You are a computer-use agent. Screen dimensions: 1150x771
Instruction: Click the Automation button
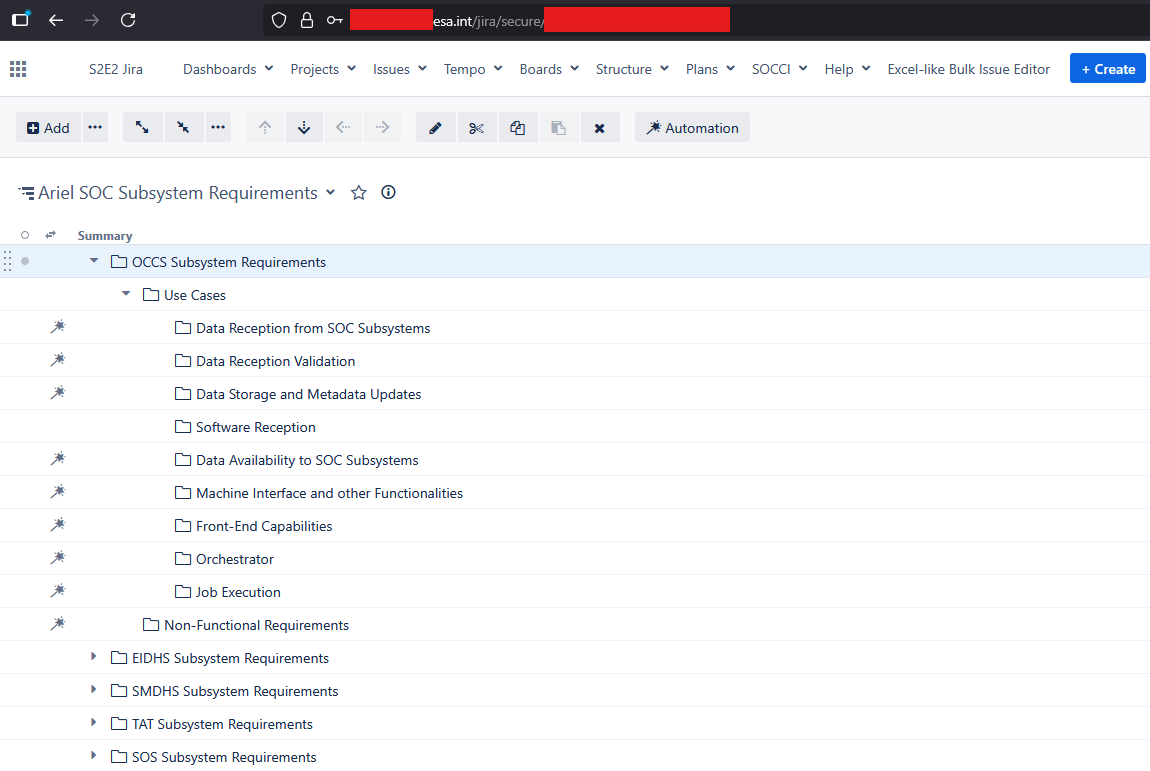click(692, 128)
